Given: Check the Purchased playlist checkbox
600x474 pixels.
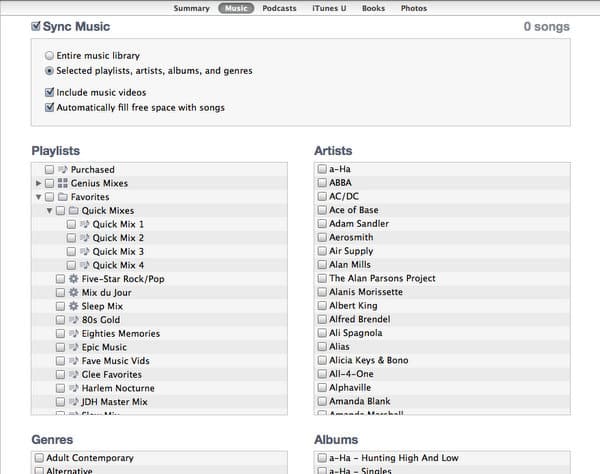Looking at the screenshot, I should click(49, 169).
